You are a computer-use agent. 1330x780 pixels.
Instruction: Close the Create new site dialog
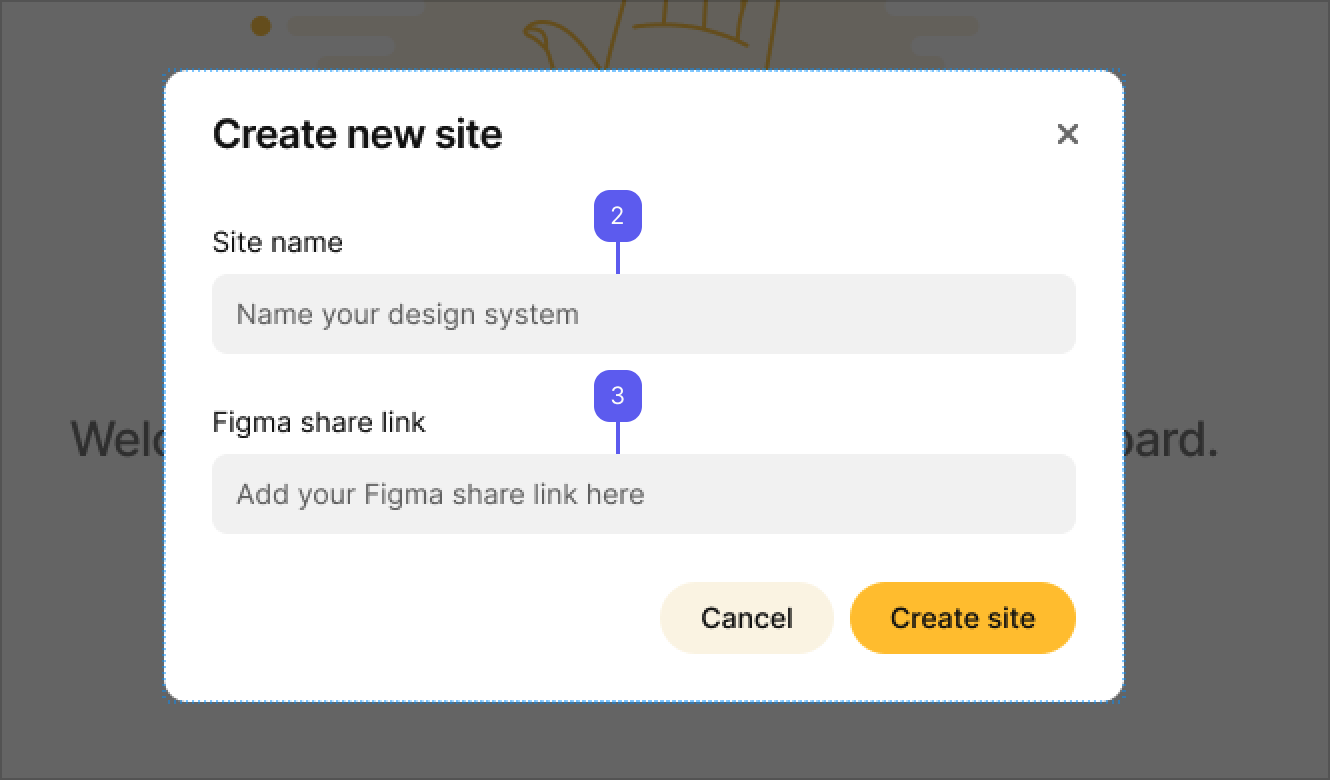pyautogui.click(x=1067, y=134)
